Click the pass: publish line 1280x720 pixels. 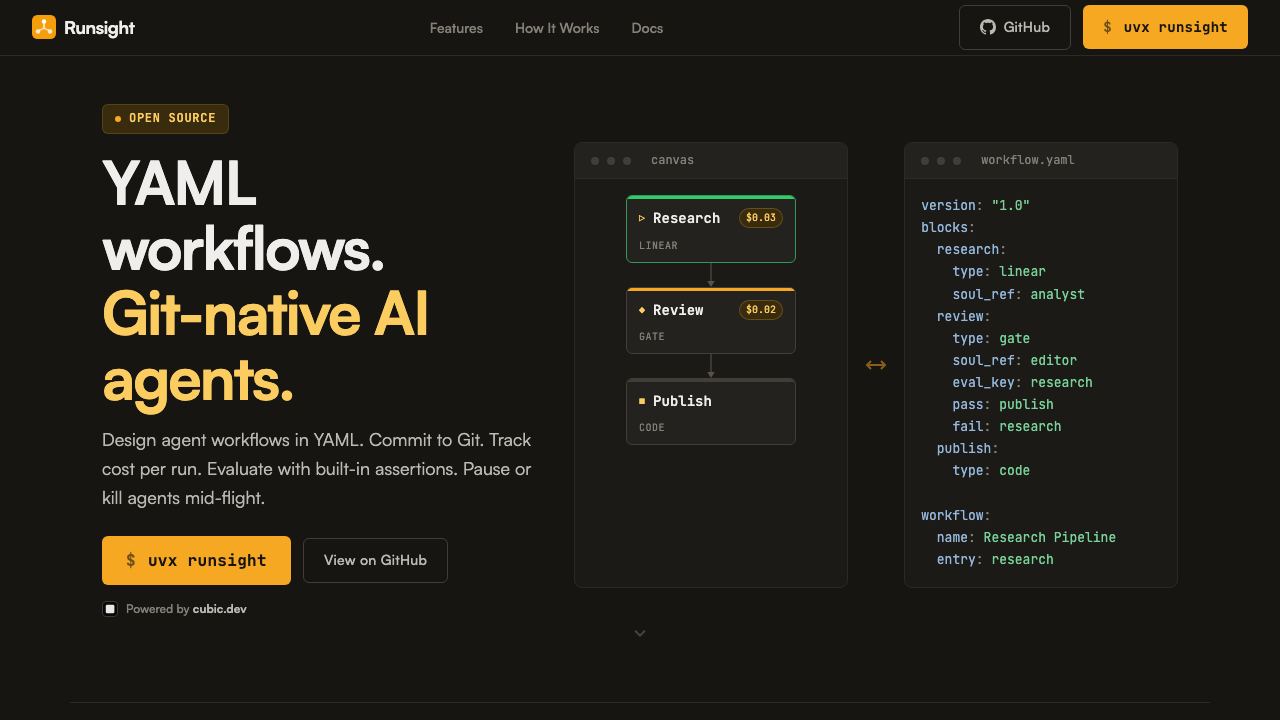1003,404
